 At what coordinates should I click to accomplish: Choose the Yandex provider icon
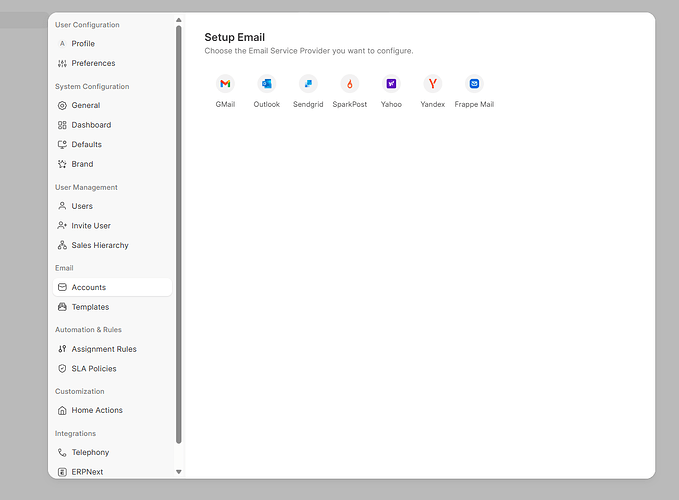433,84
